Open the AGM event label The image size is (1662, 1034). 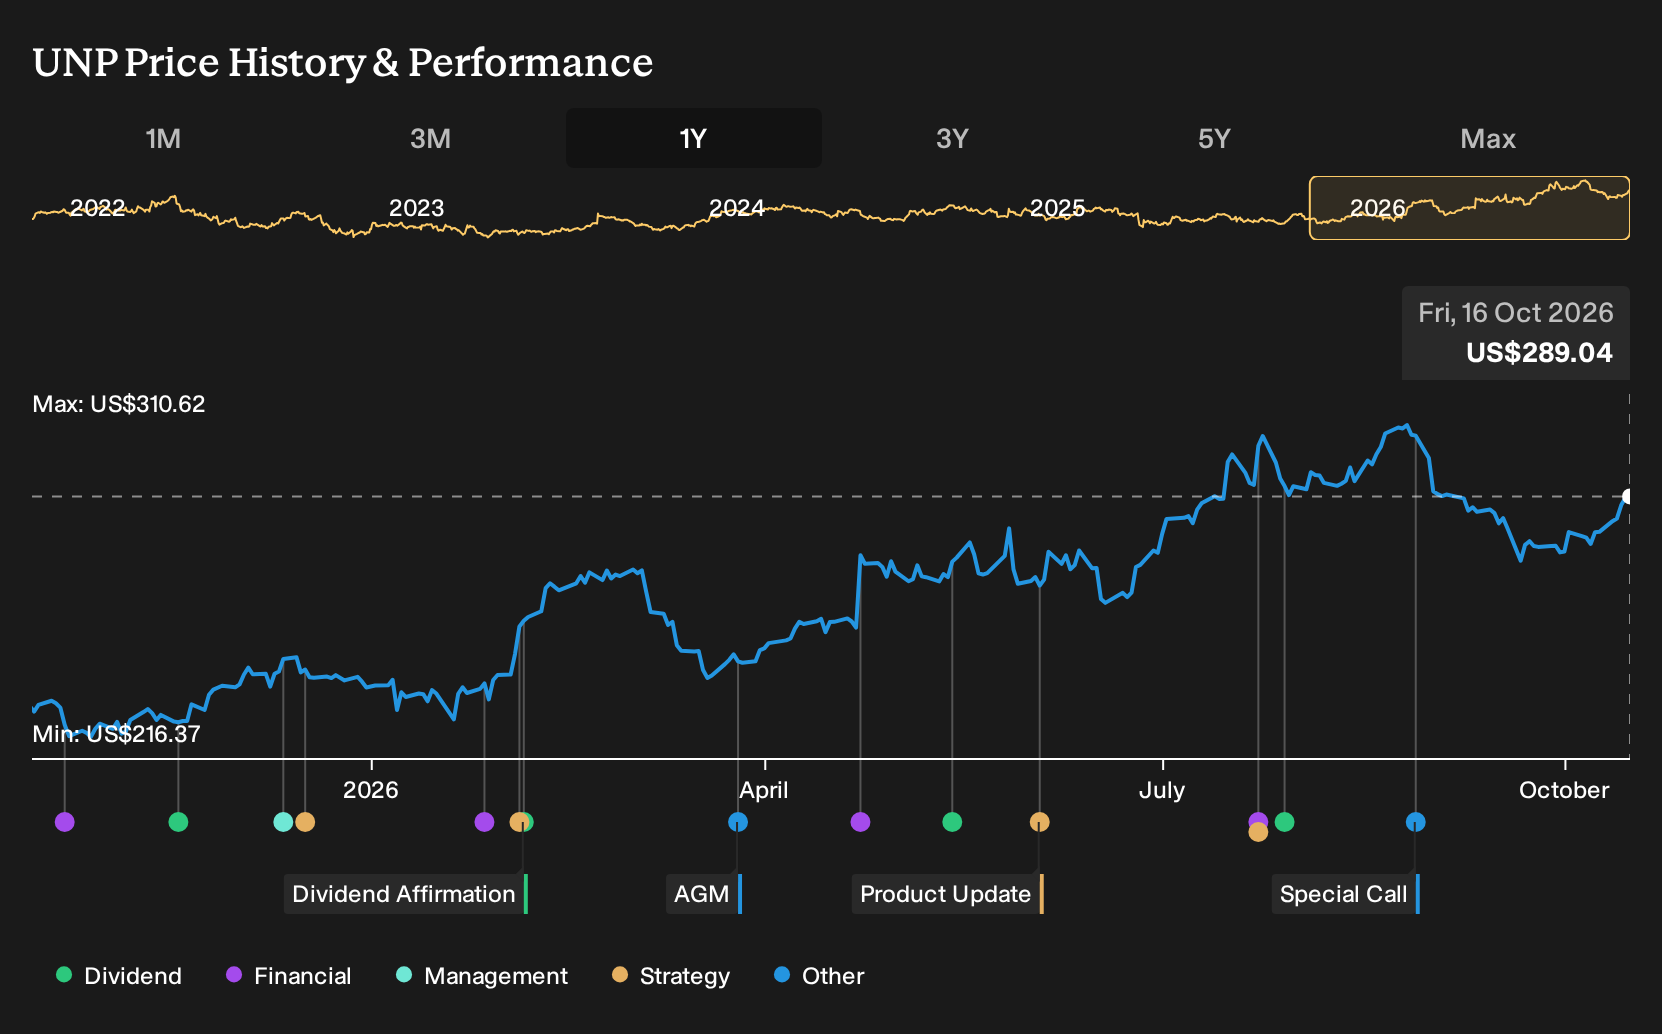point(704,894)
